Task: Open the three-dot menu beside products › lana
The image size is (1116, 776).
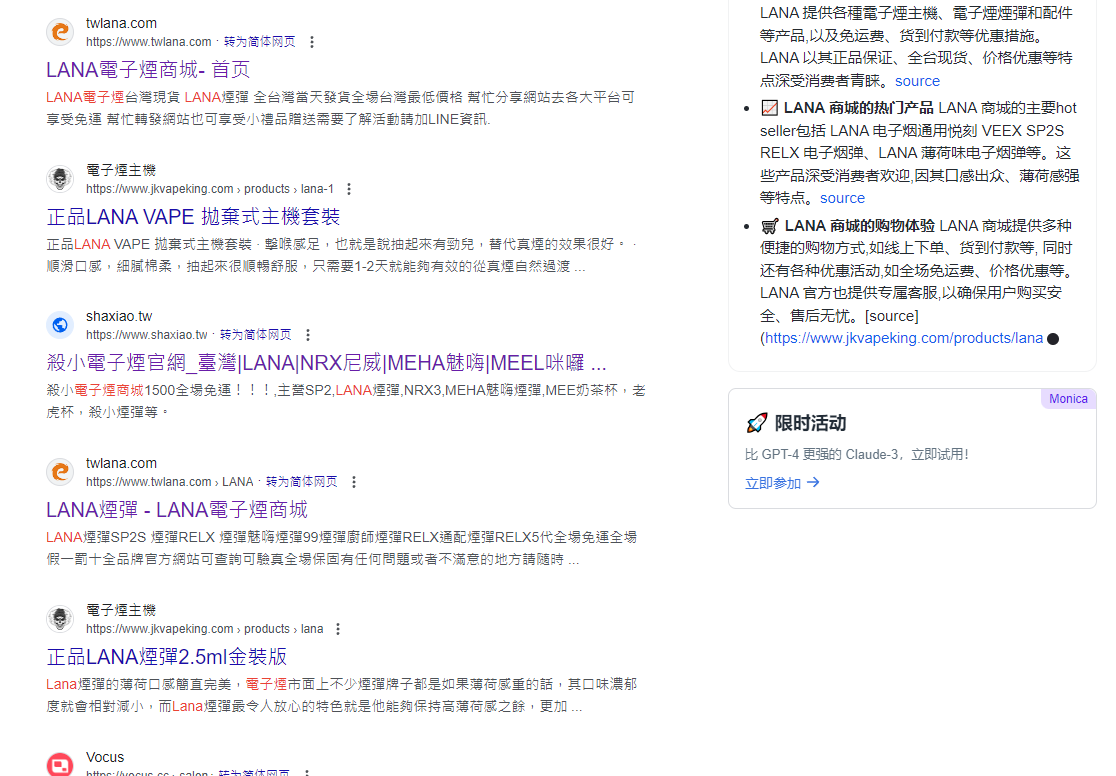Action: (338, 629)
